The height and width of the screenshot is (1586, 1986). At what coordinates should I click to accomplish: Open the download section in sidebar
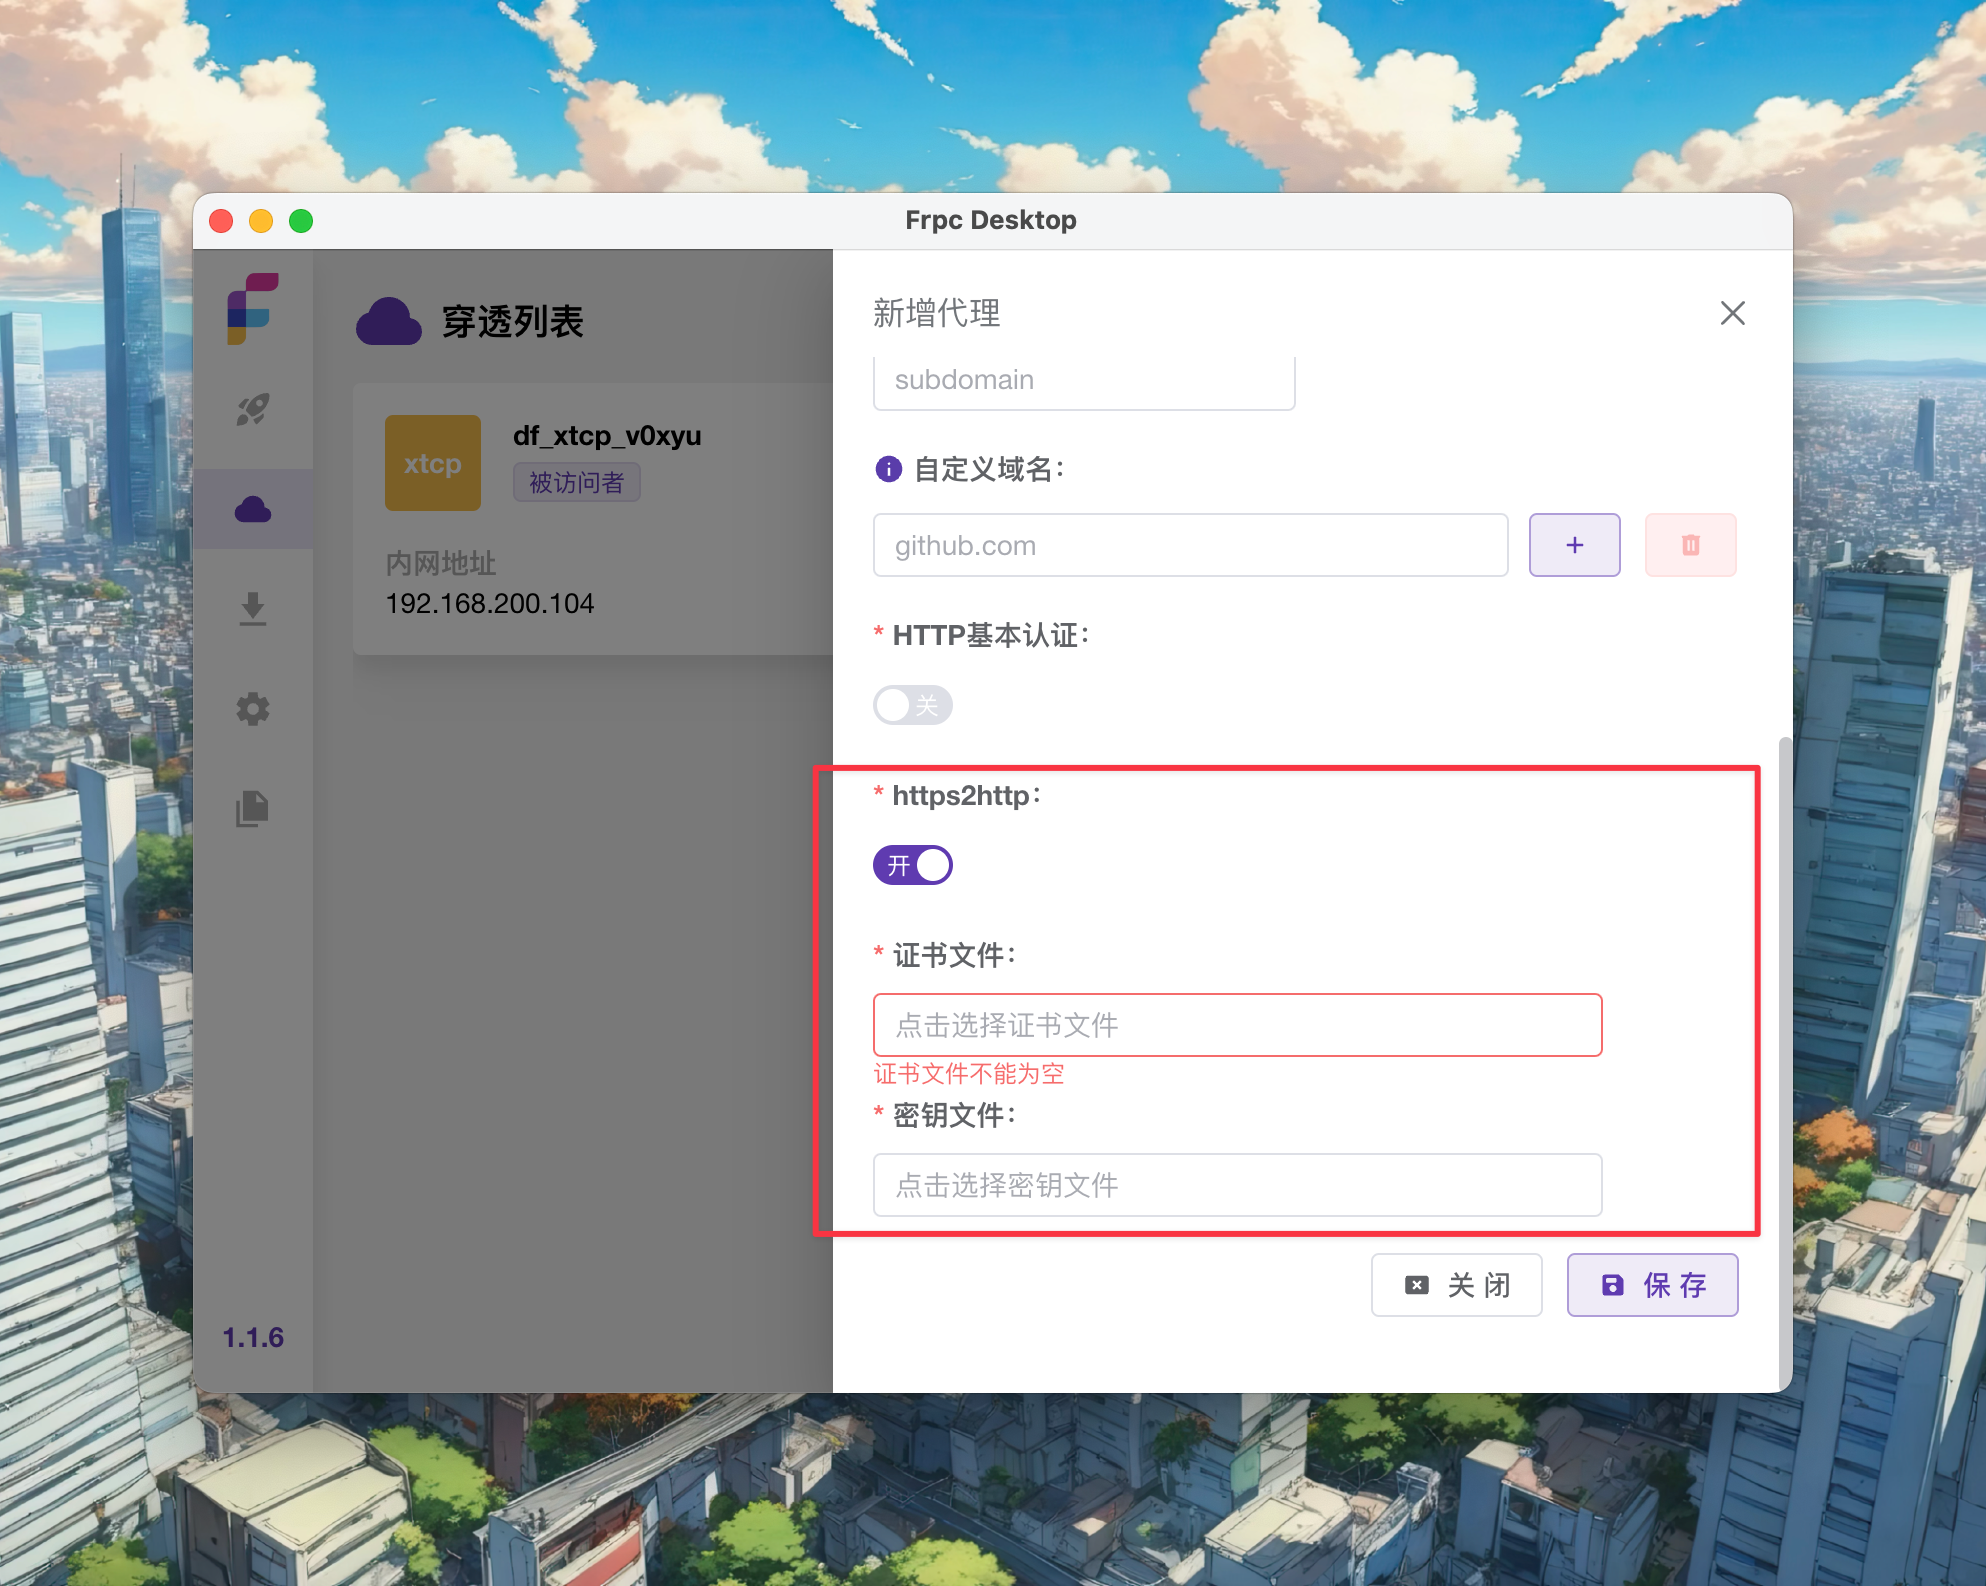click(253, 610)
